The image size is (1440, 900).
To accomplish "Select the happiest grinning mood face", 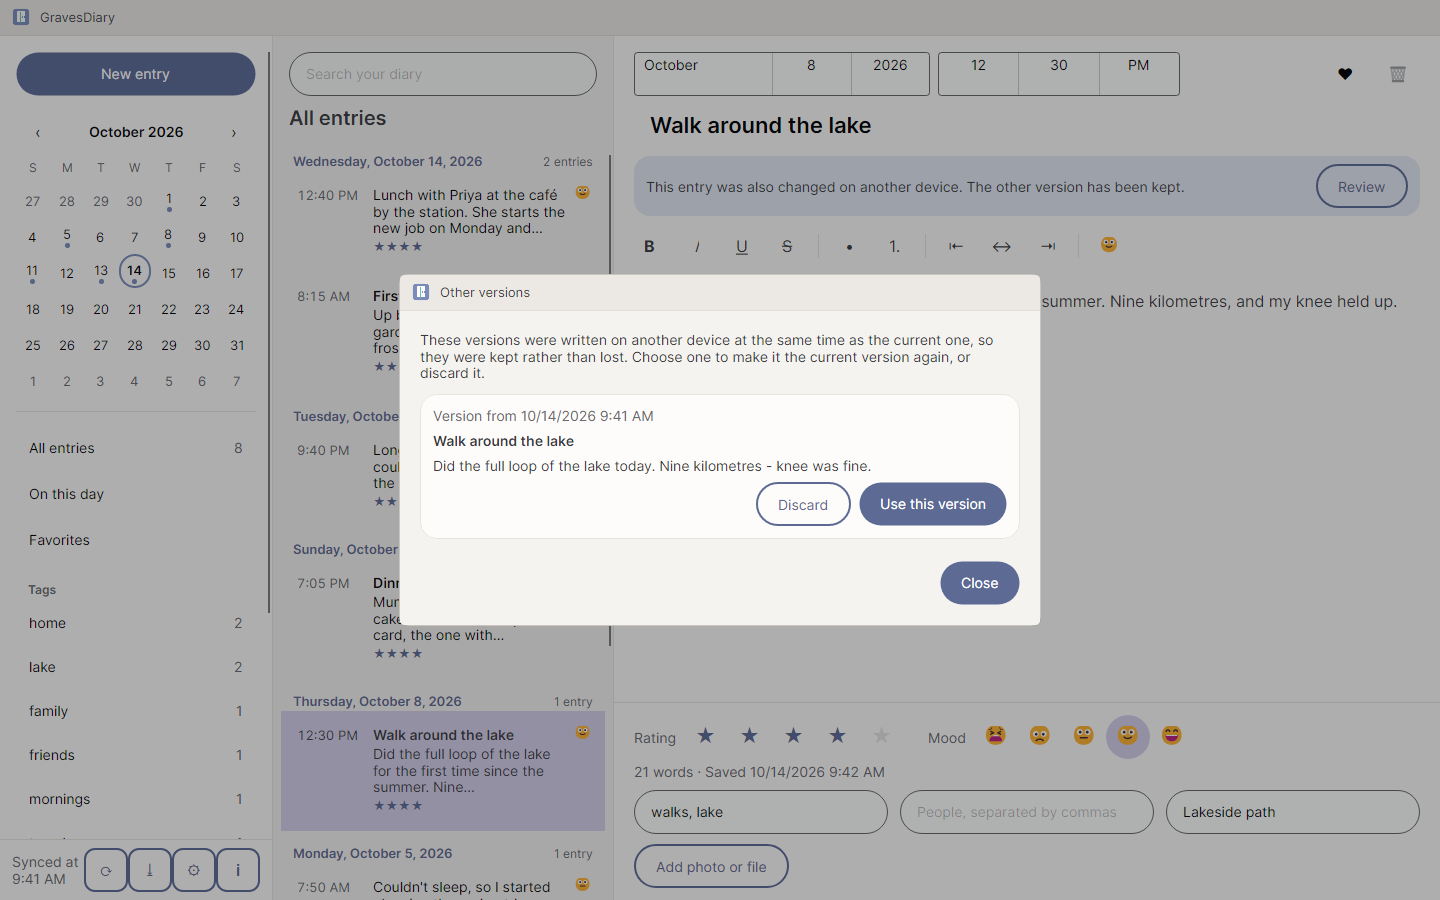I will coord(1172,736).
